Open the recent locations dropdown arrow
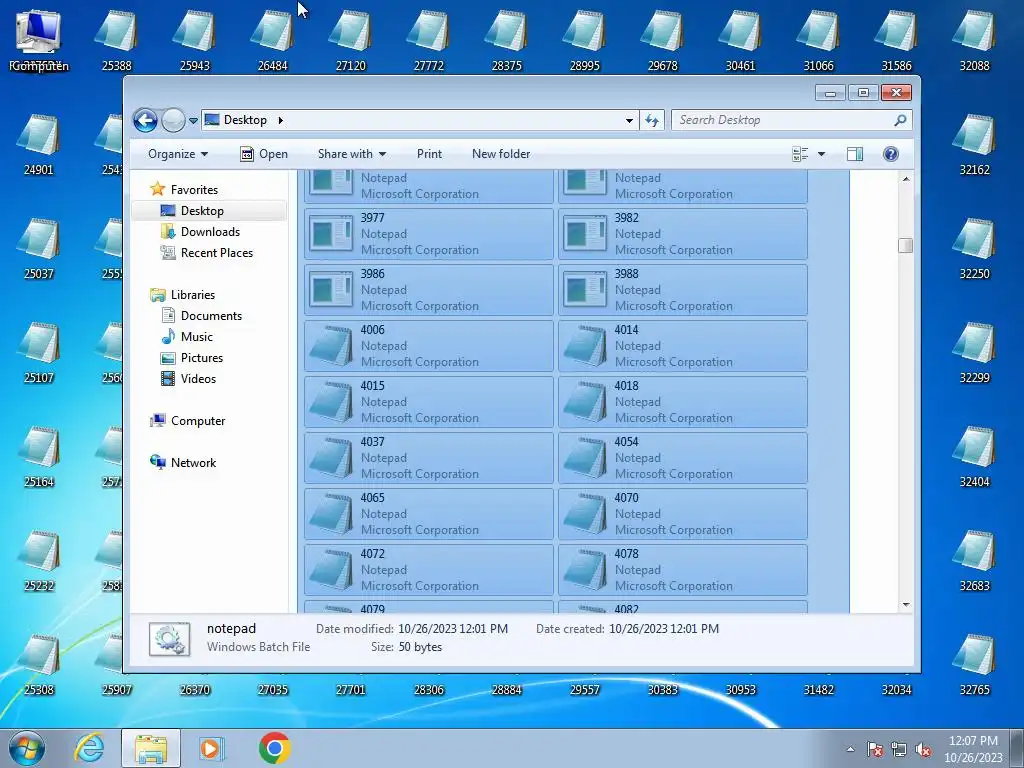The image size is (1024, 768). click(x=193, y=121)
